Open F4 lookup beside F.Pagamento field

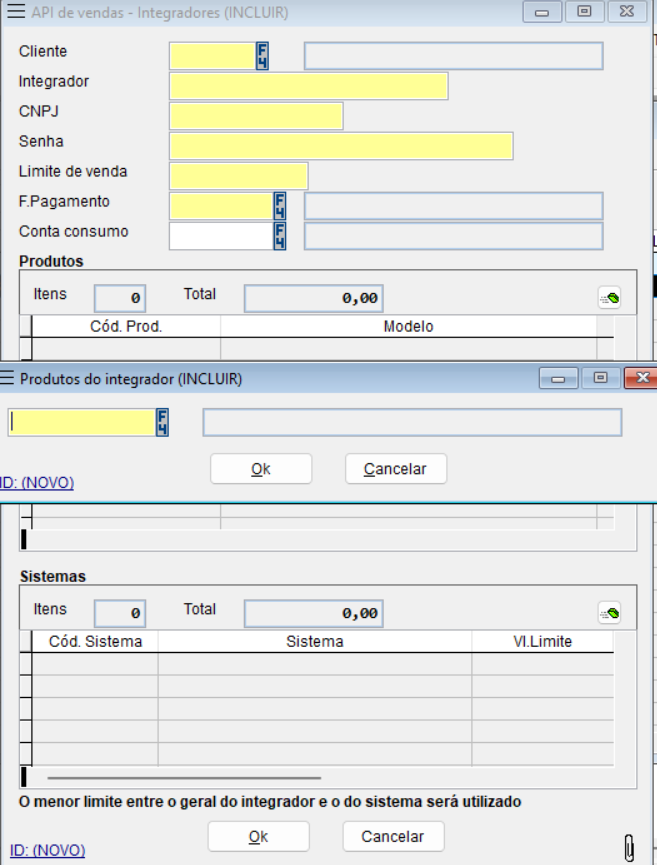280,206
